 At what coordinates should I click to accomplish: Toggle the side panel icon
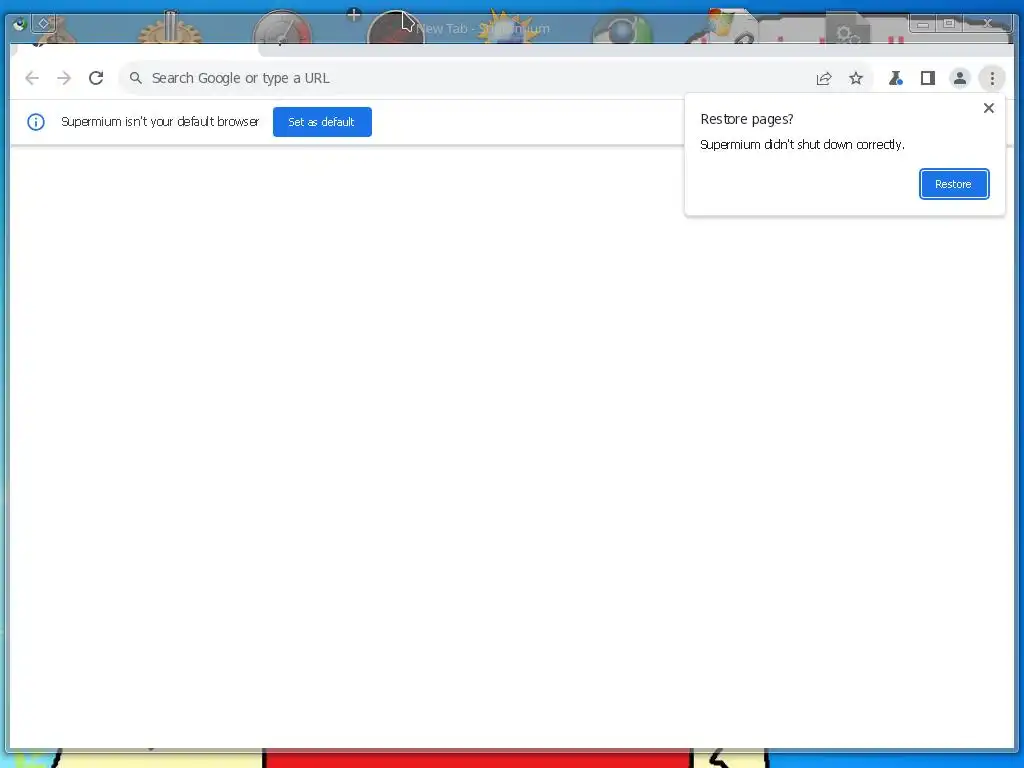point(928,78)
